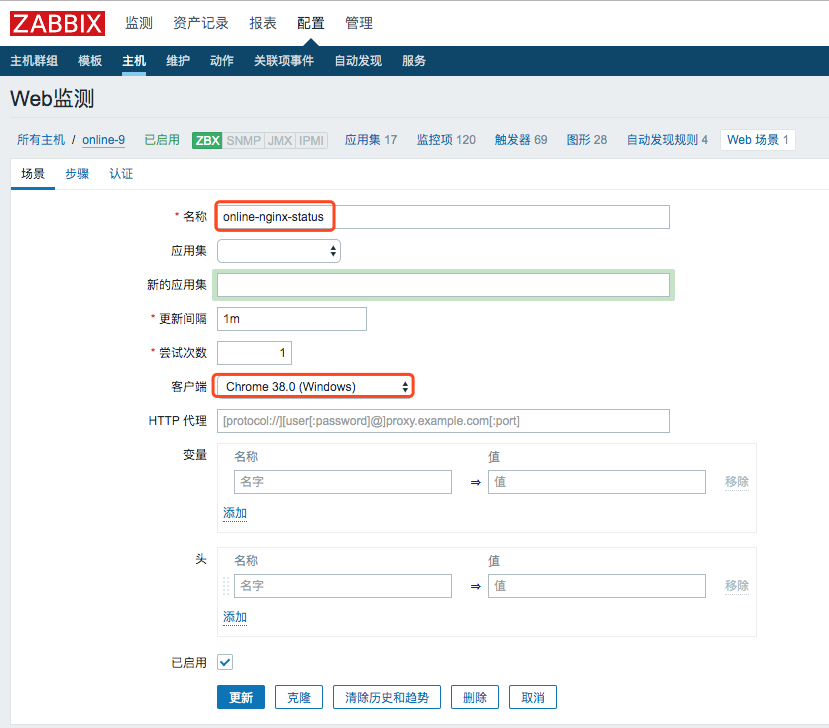Image resolution: width=829 pixels, height=728 pixels.
Task: Open the 触发器 69 link
Action: [x=521, y=140]
